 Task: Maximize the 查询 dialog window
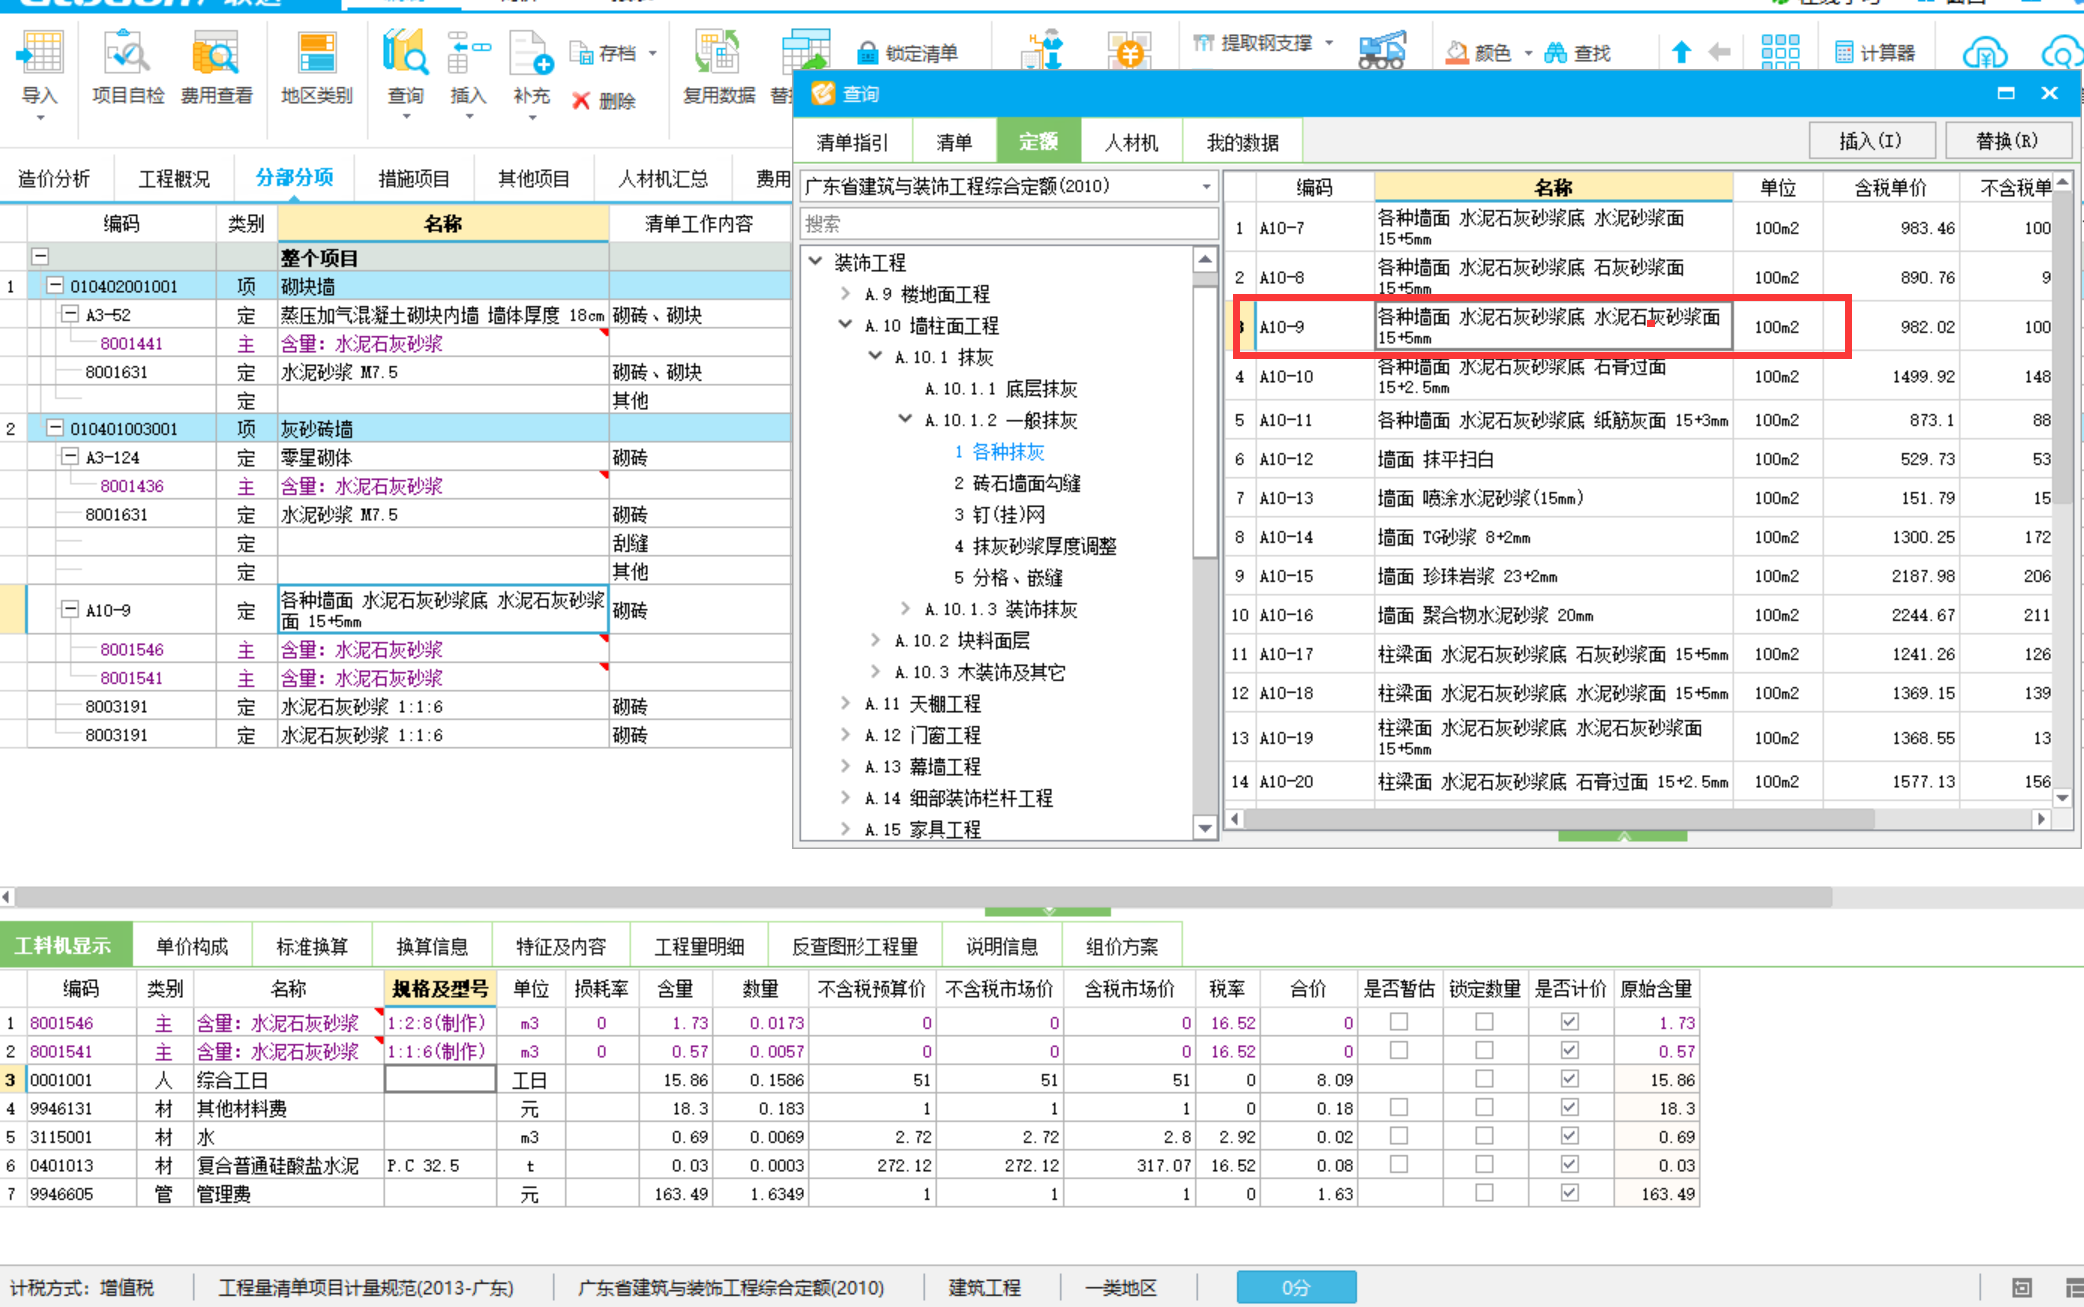pos(2006,93)
